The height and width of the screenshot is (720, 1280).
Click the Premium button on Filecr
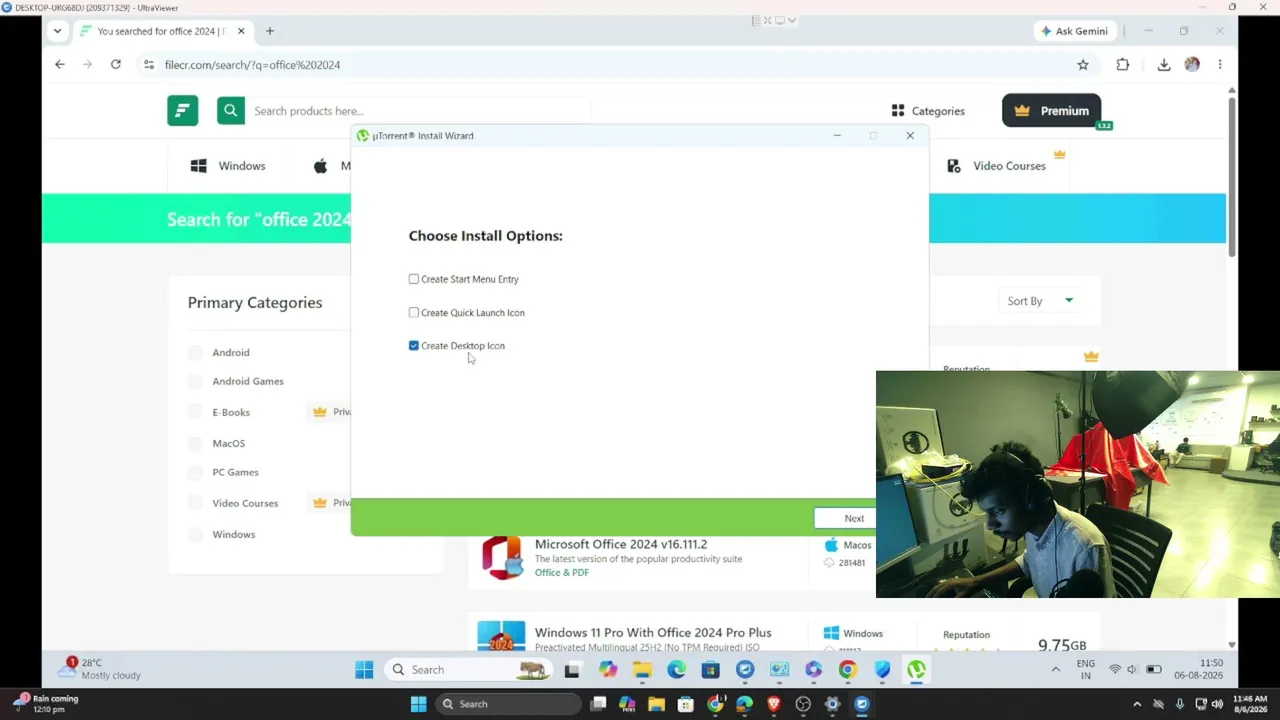(1052, 111)
